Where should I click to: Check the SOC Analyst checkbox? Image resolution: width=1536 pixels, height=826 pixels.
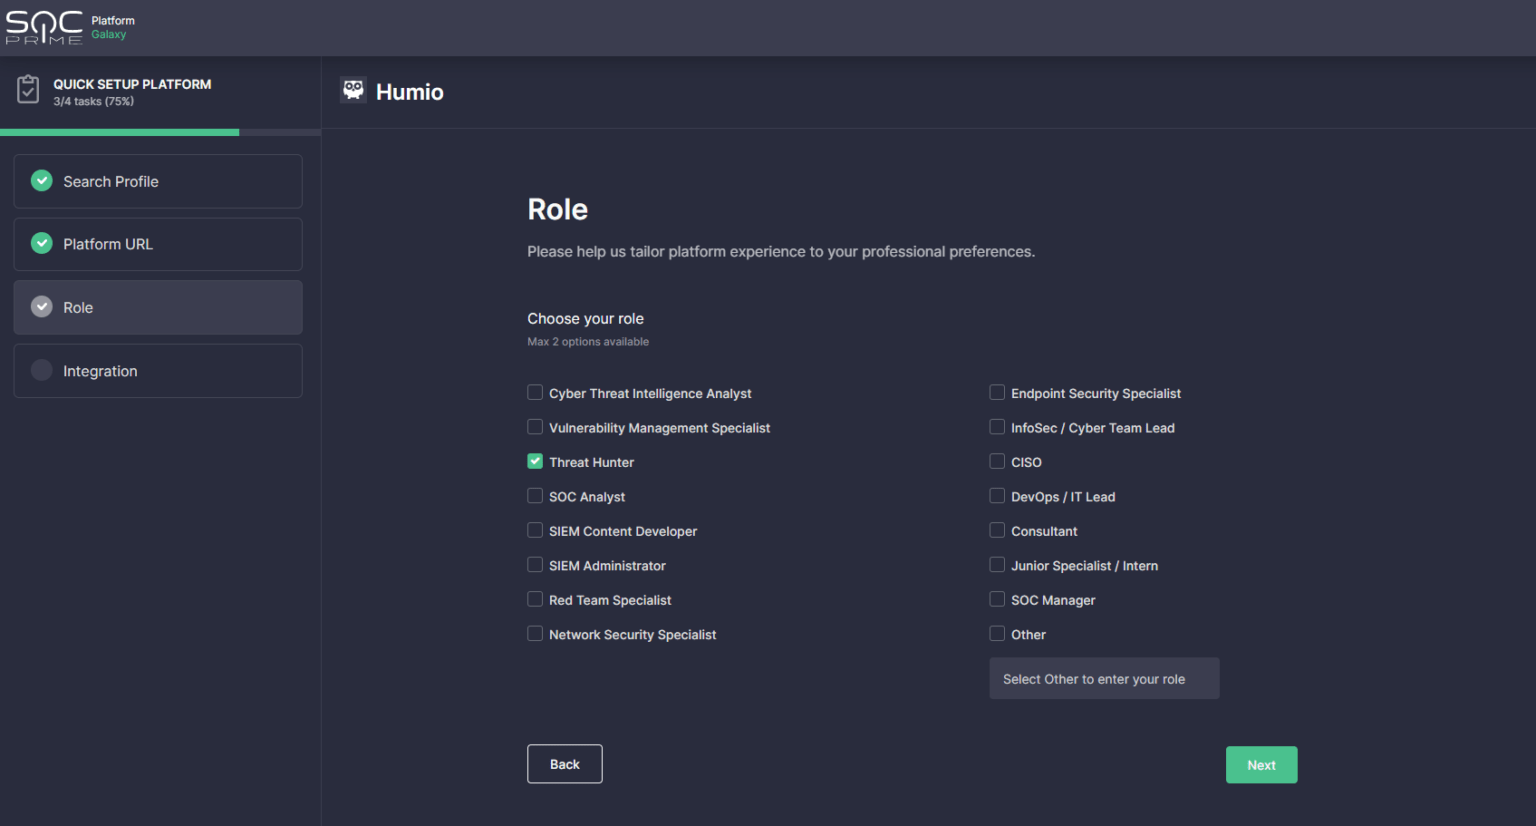click(535, 496)
